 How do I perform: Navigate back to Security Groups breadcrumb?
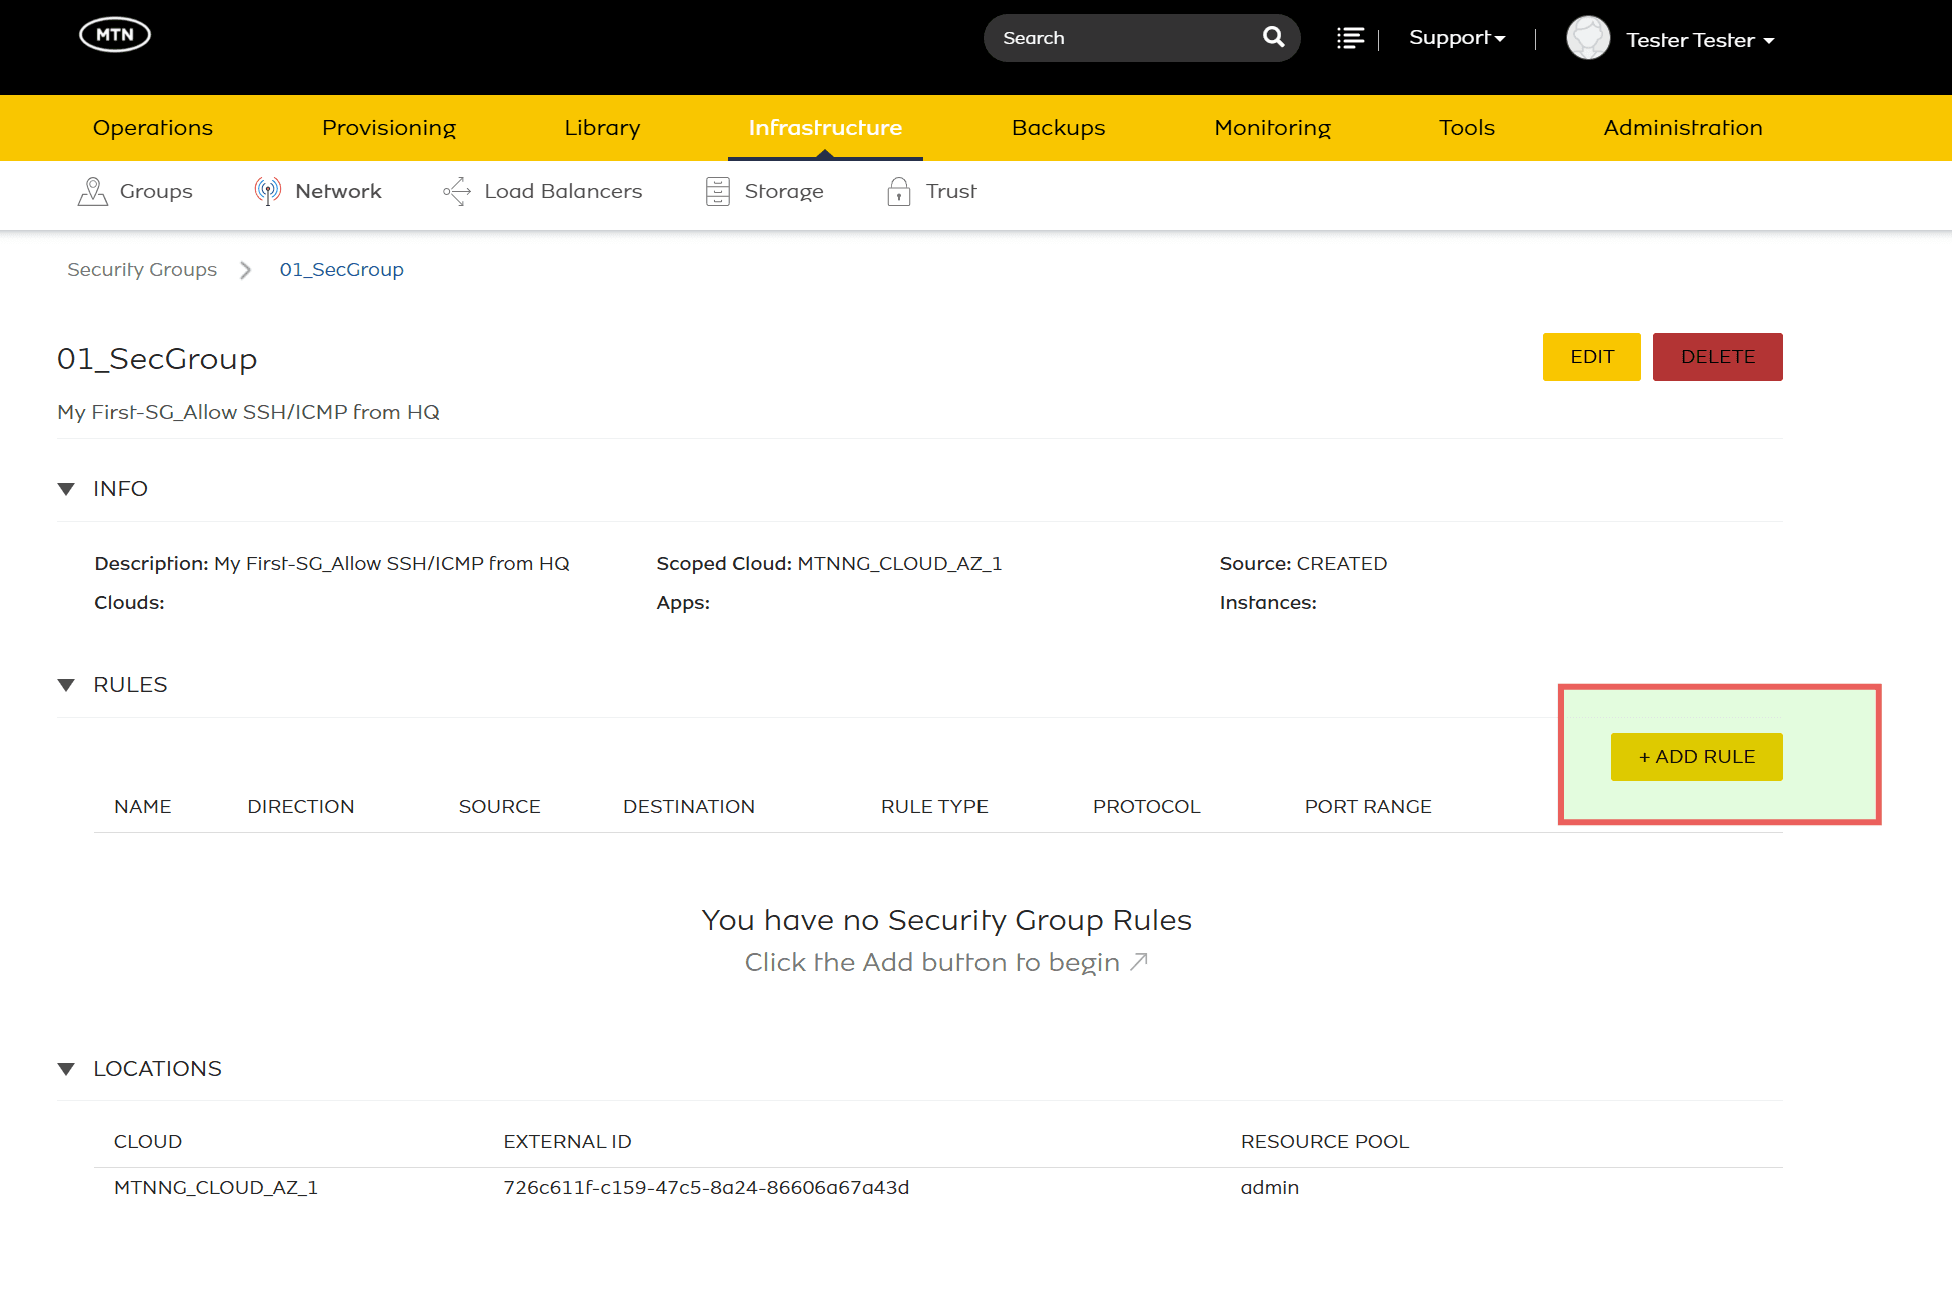coord(142,270)
